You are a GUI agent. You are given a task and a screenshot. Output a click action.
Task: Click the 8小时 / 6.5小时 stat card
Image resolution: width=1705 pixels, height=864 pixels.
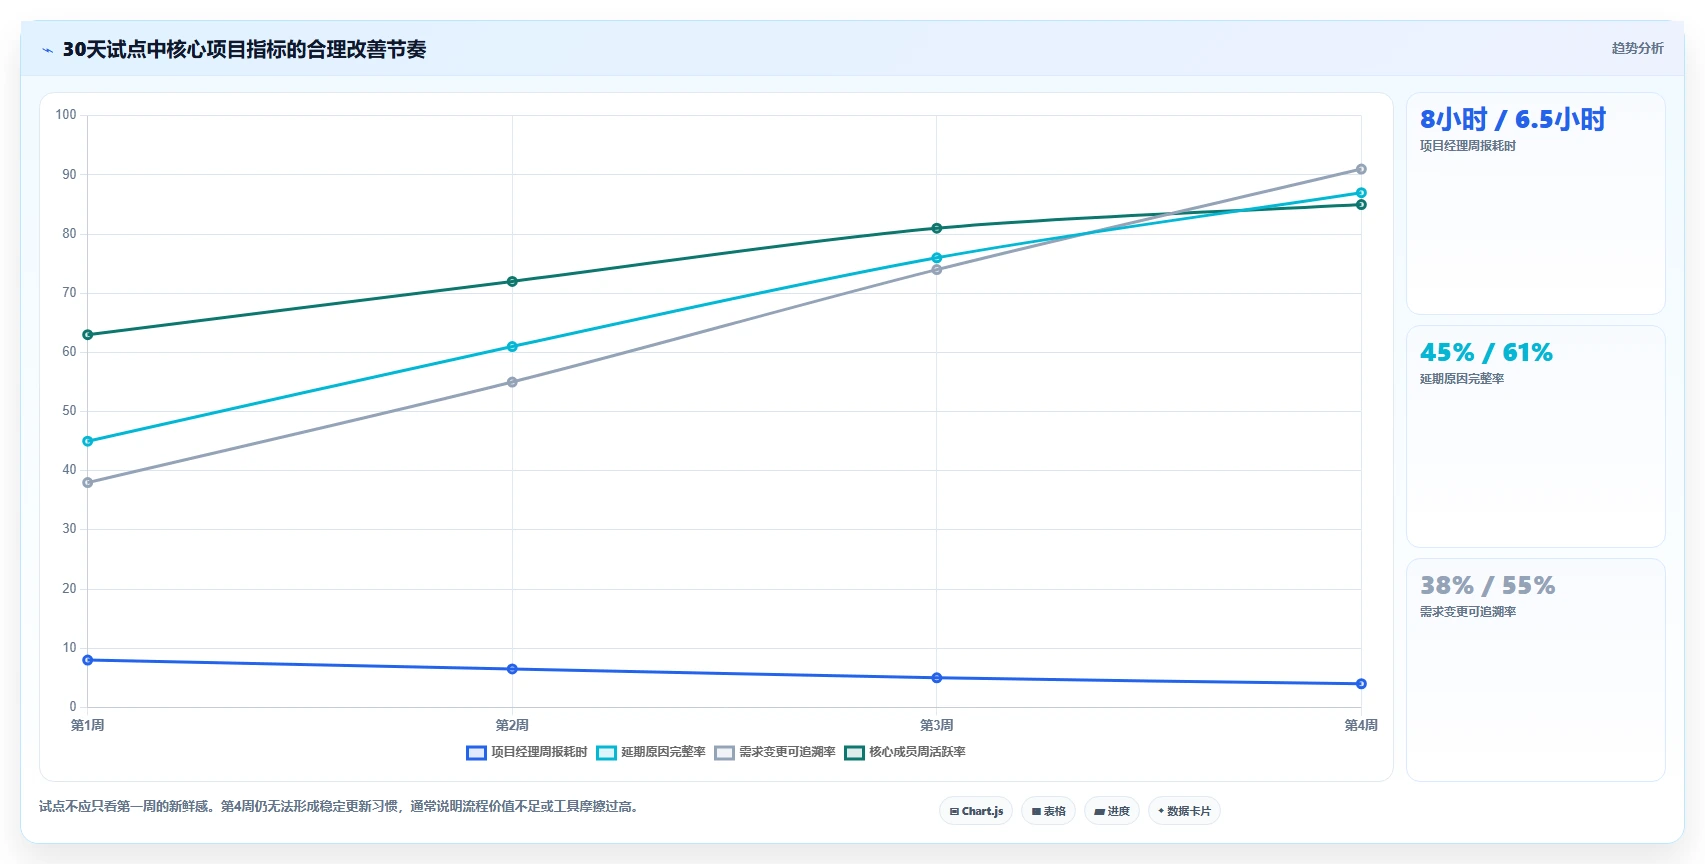(1535, 204)
